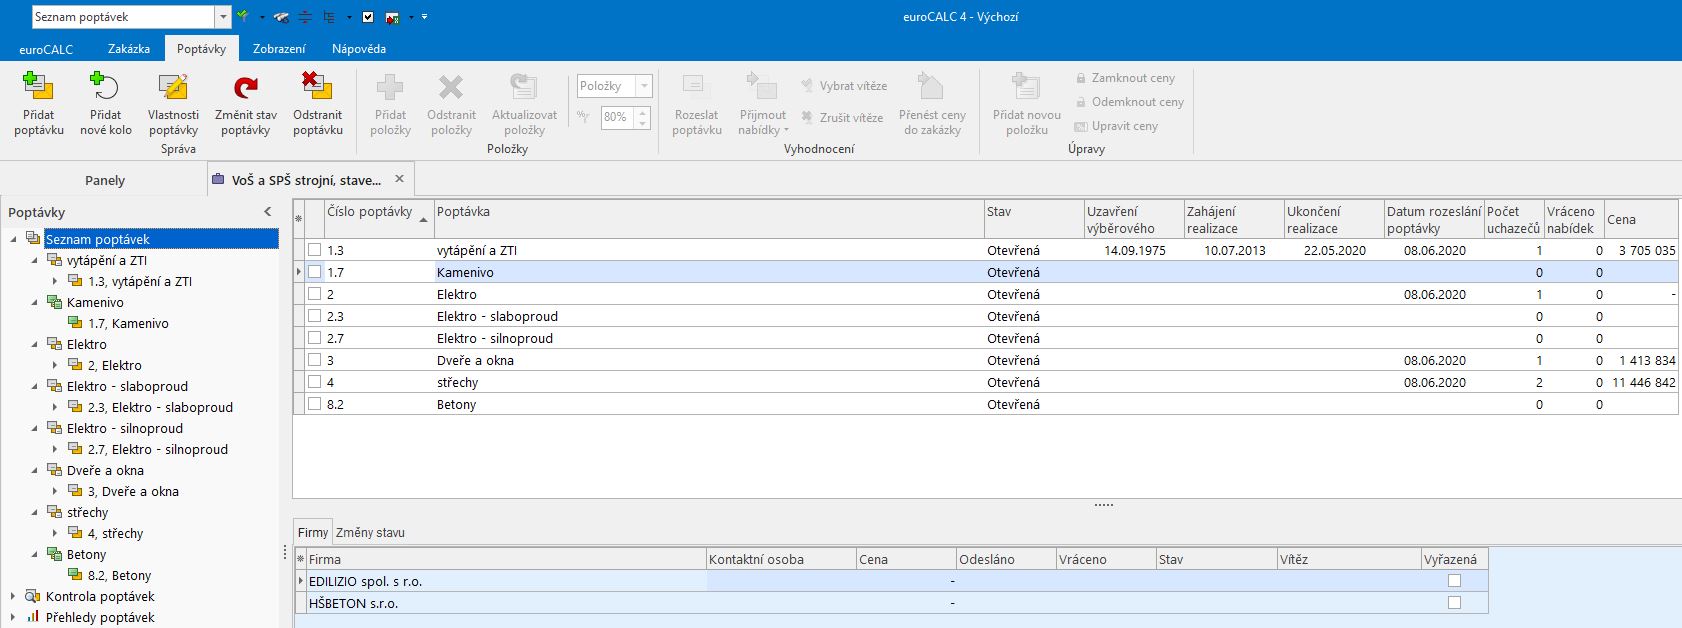Check the box for row 4 střechy
Viewport: 1682px width, 628px height.
pos(314,382)
